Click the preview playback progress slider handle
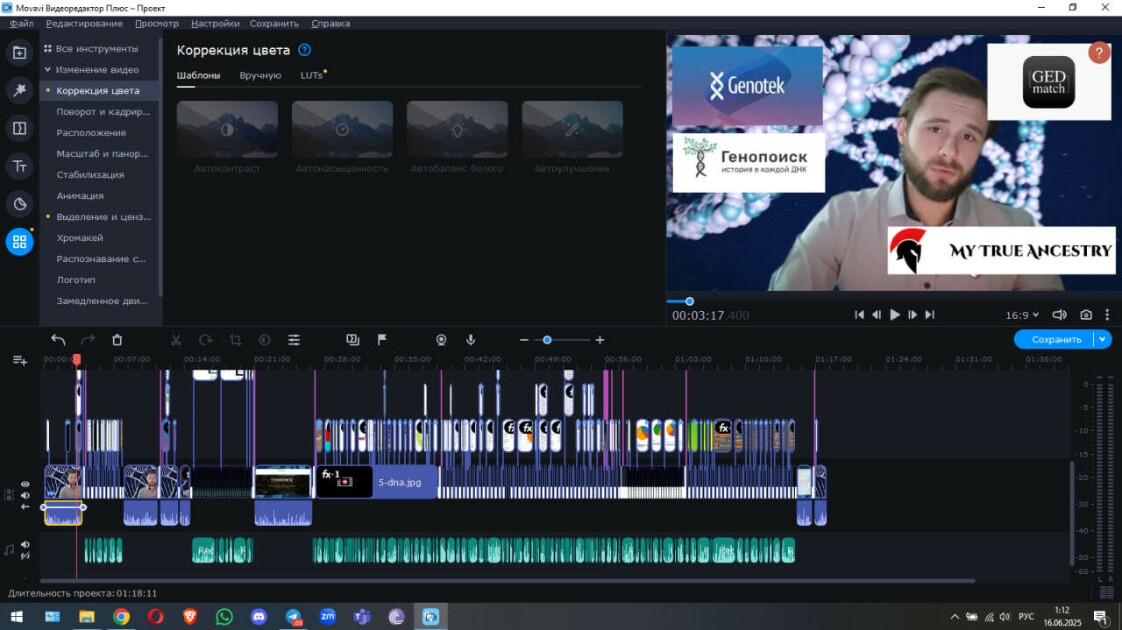This screenshot has height=630, width=1122. (x=689, y=301)
